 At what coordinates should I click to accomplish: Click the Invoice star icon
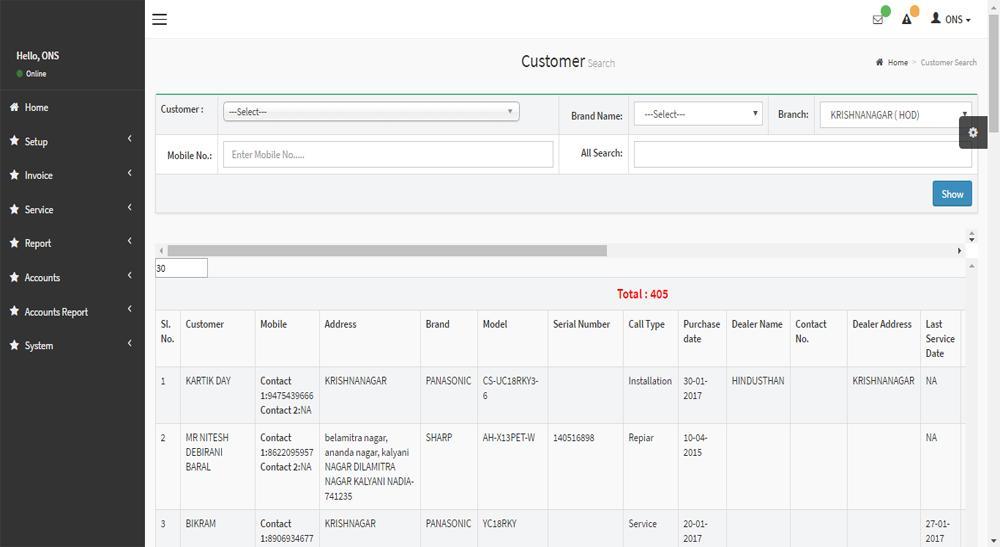click(x=14, y=175)
